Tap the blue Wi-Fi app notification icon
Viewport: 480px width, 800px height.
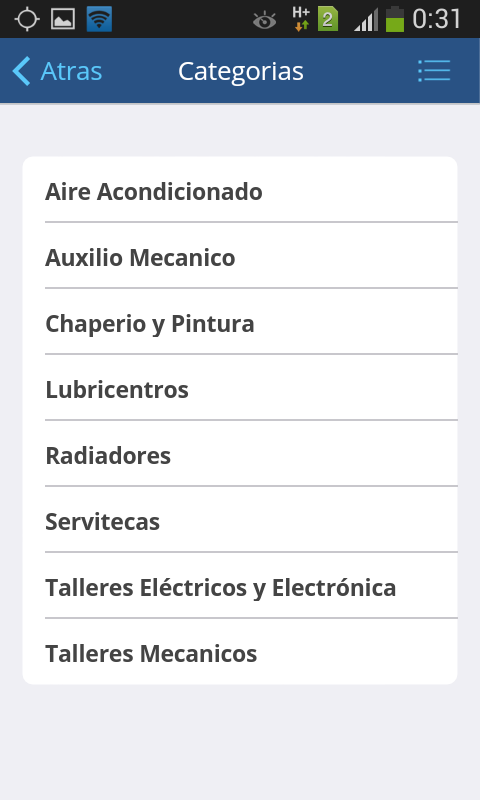tap(99, 19)
